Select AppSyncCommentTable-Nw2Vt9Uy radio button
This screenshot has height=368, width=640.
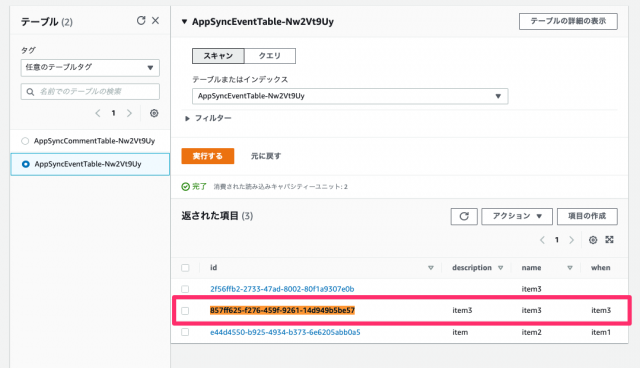click(25, 141)
